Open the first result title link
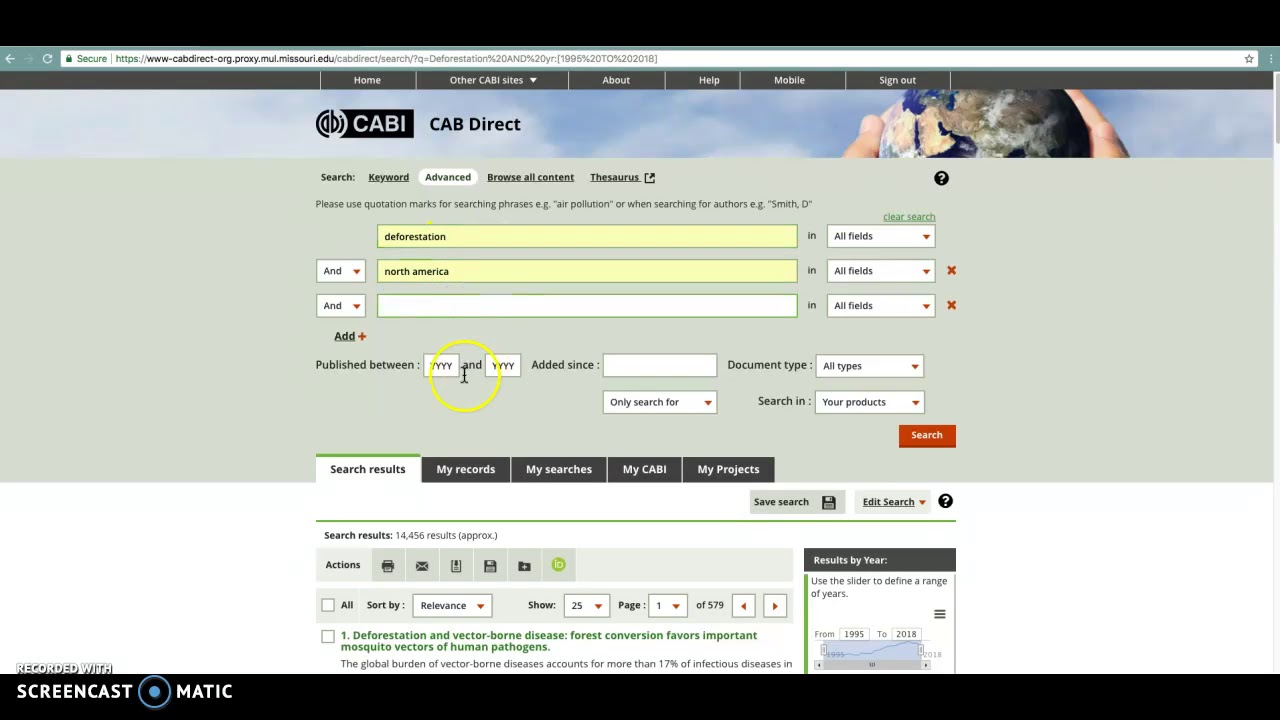 click(548, 641)
